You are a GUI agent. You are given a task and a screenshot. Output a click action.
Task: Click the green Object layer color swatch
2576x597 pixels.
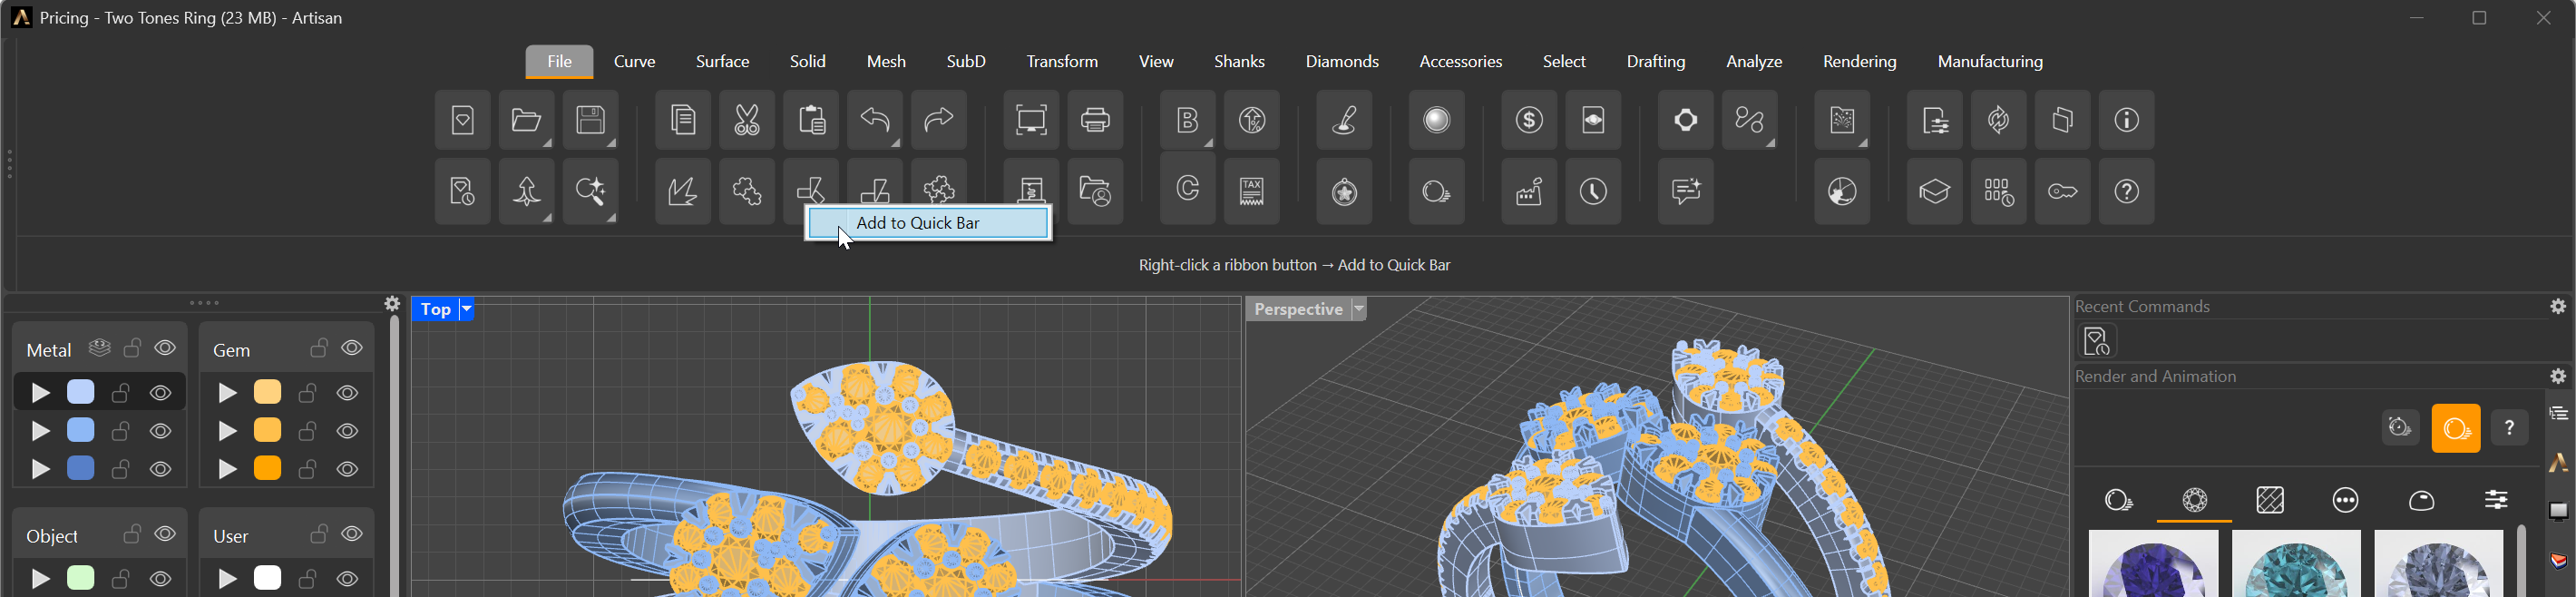[x=81, y=578]
